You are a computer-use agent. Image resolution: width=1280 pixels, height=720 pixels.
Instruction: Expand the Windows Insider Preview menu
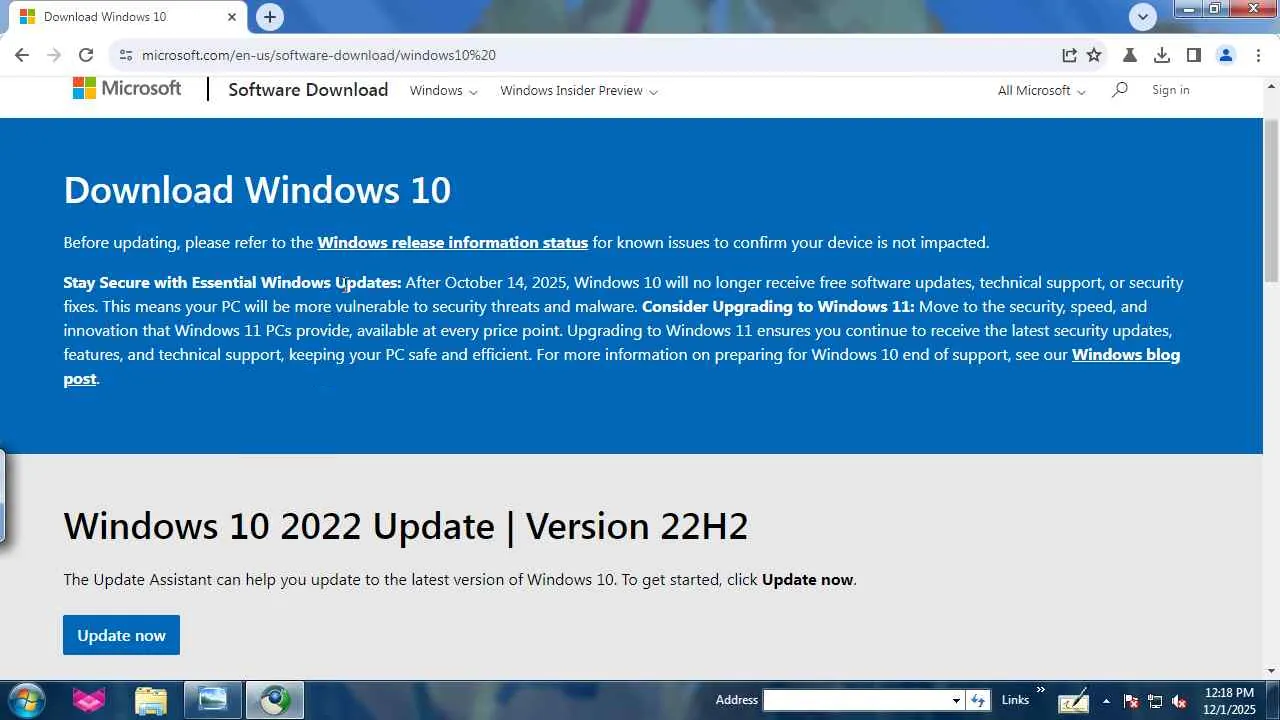click(579, 91)
